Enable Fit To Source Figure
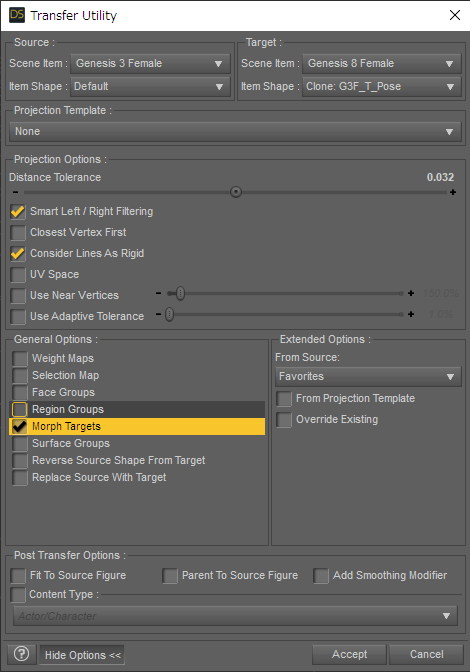The image size is (470, 672). pyautogui.click(x=18, y=576)
